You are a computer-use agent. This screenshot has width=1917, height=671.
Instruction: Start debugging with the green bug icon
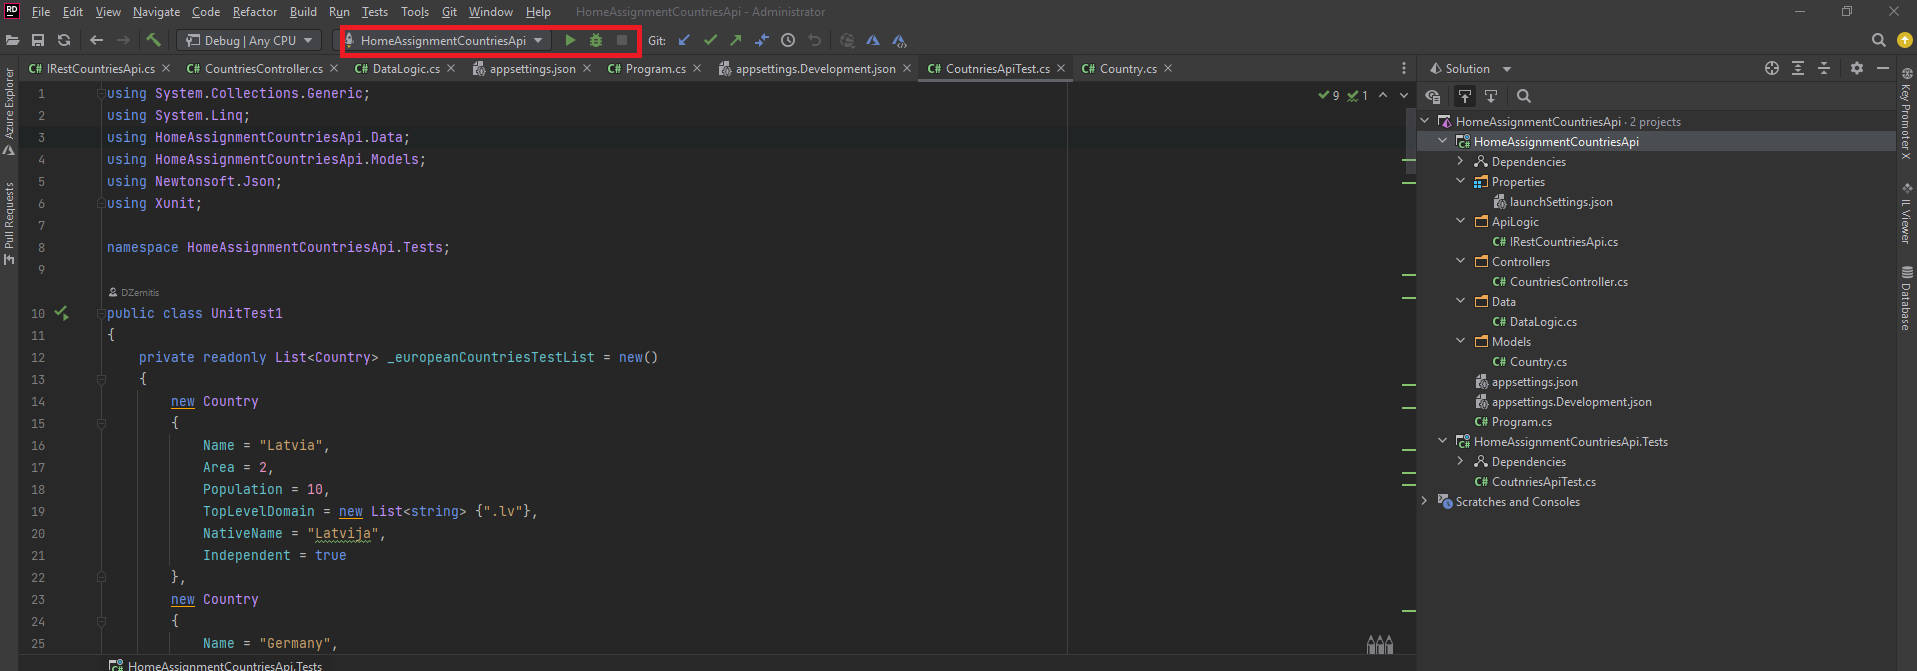point(596,40)
